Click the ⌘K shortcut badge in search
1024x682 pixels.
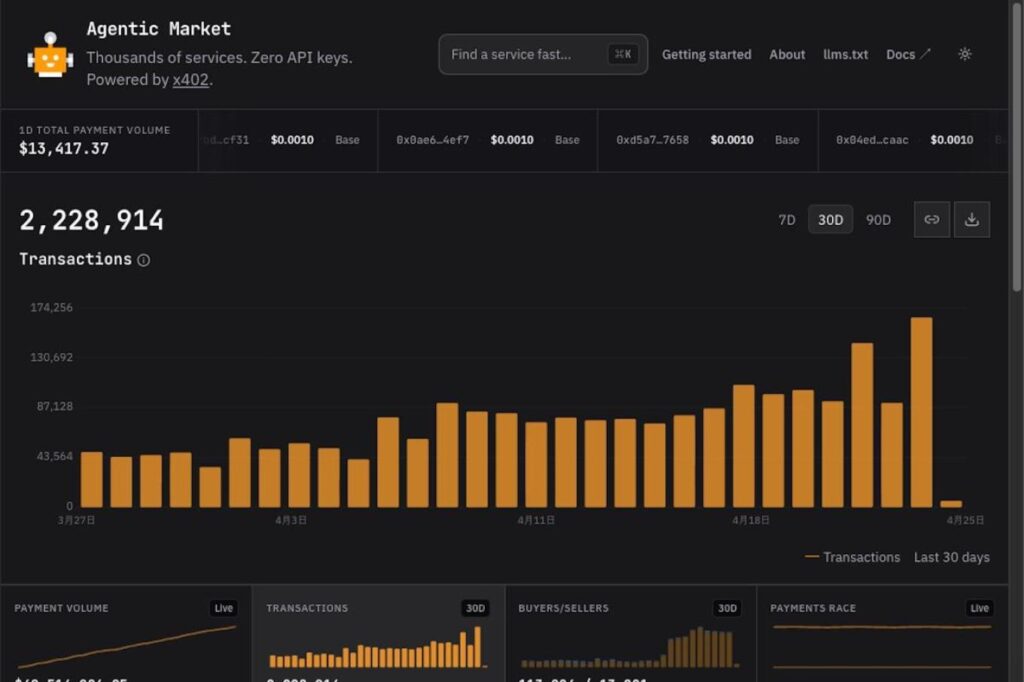pos(622,54)
